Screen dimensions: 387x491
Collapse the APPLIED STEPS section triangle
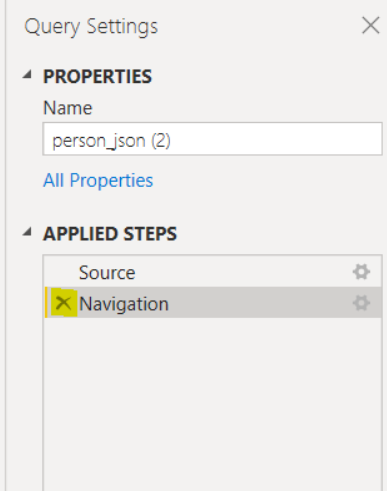tap(28, 231)
